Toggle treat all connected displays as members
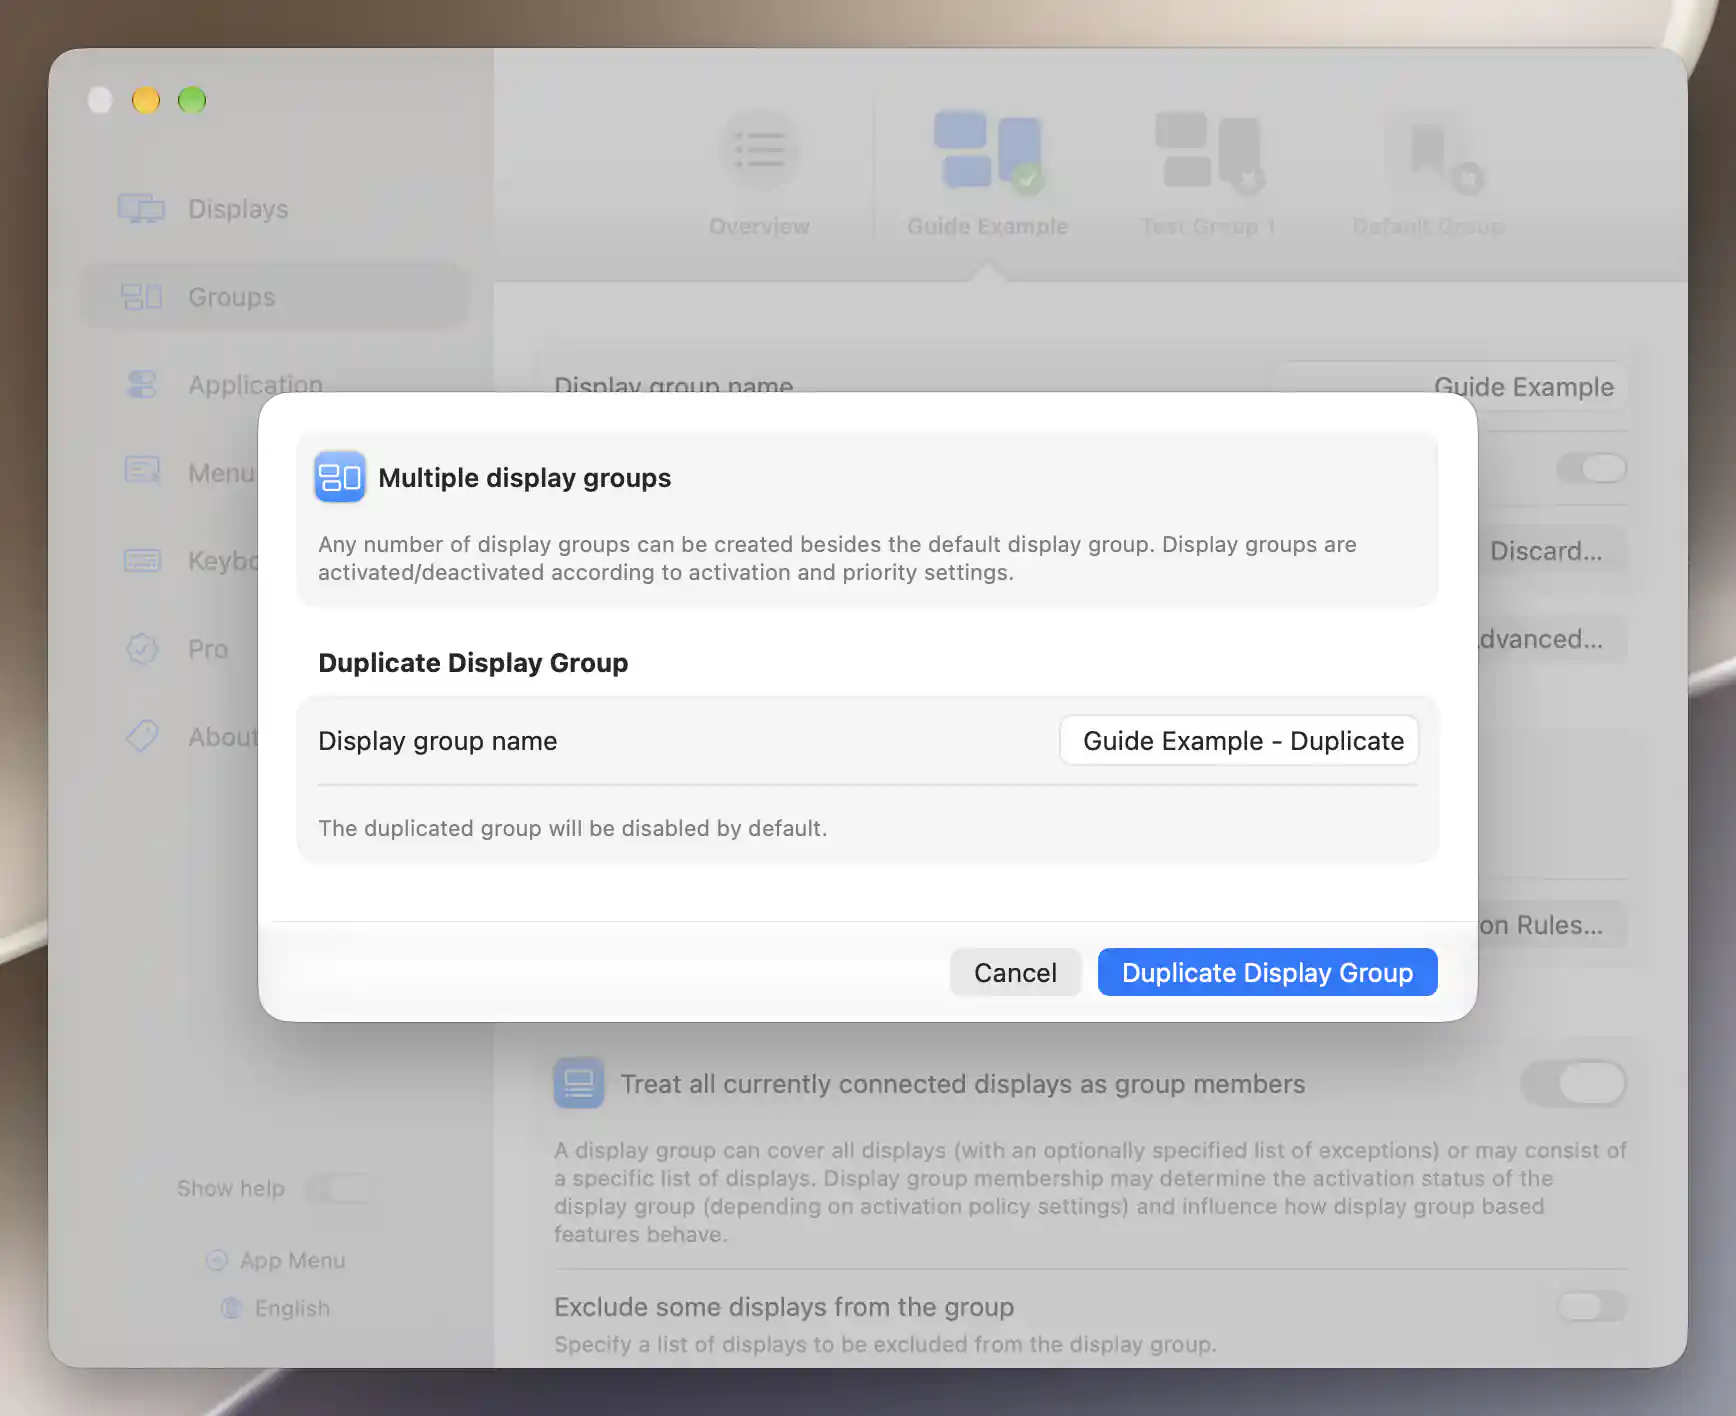The width and height of the screenshot is (1736, 1416). point(1574,1083)
